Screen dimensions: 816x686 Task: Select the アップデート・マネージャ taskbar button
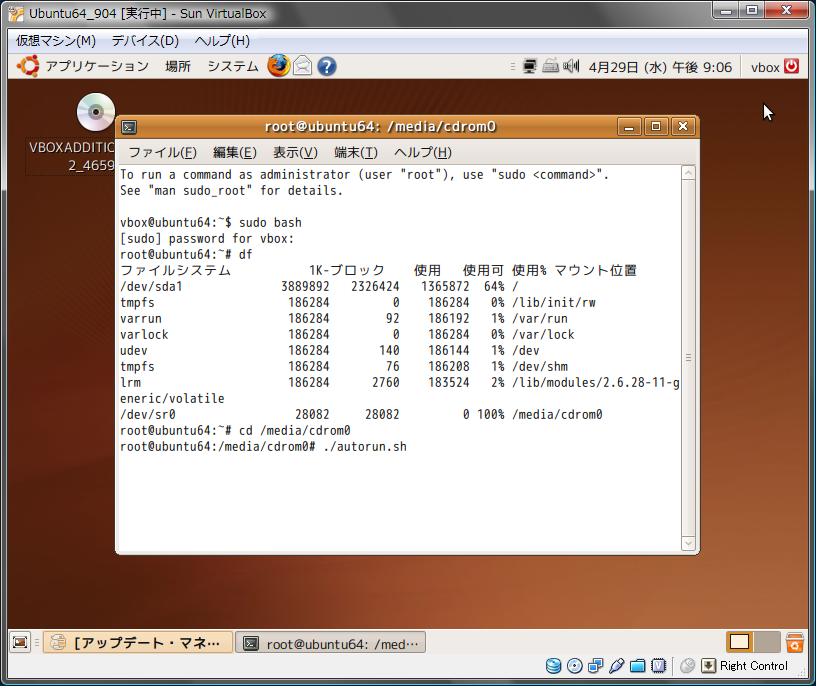[x=138, y=643]
